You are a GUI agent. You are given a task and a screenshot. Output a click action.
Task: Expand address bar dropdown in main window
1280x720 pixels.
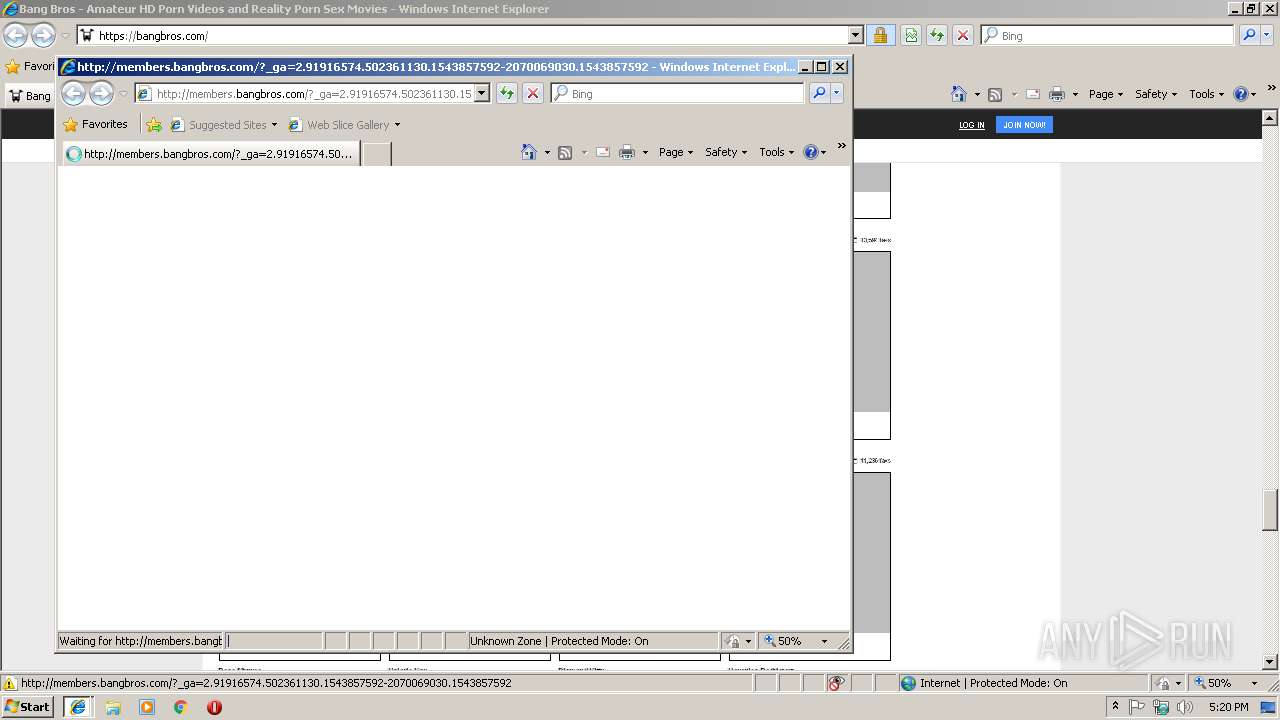tap(855, 35)
